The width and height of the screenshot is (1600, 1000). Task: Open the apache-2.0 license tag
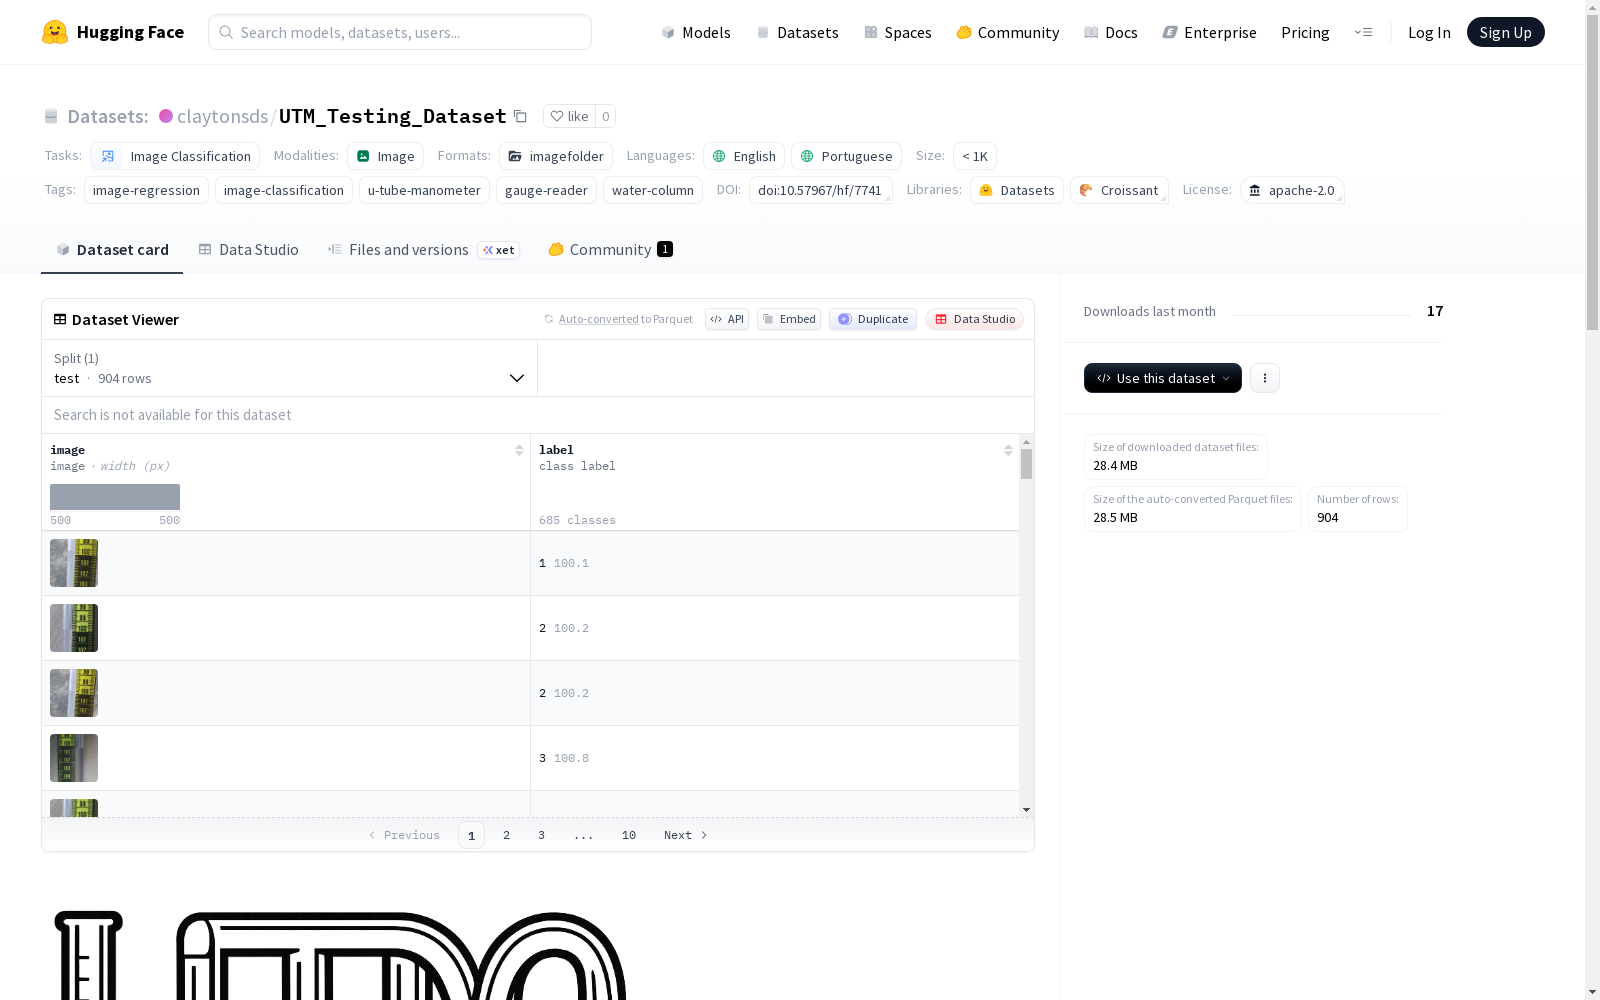pyautogui.click(x=1292, y=190)
